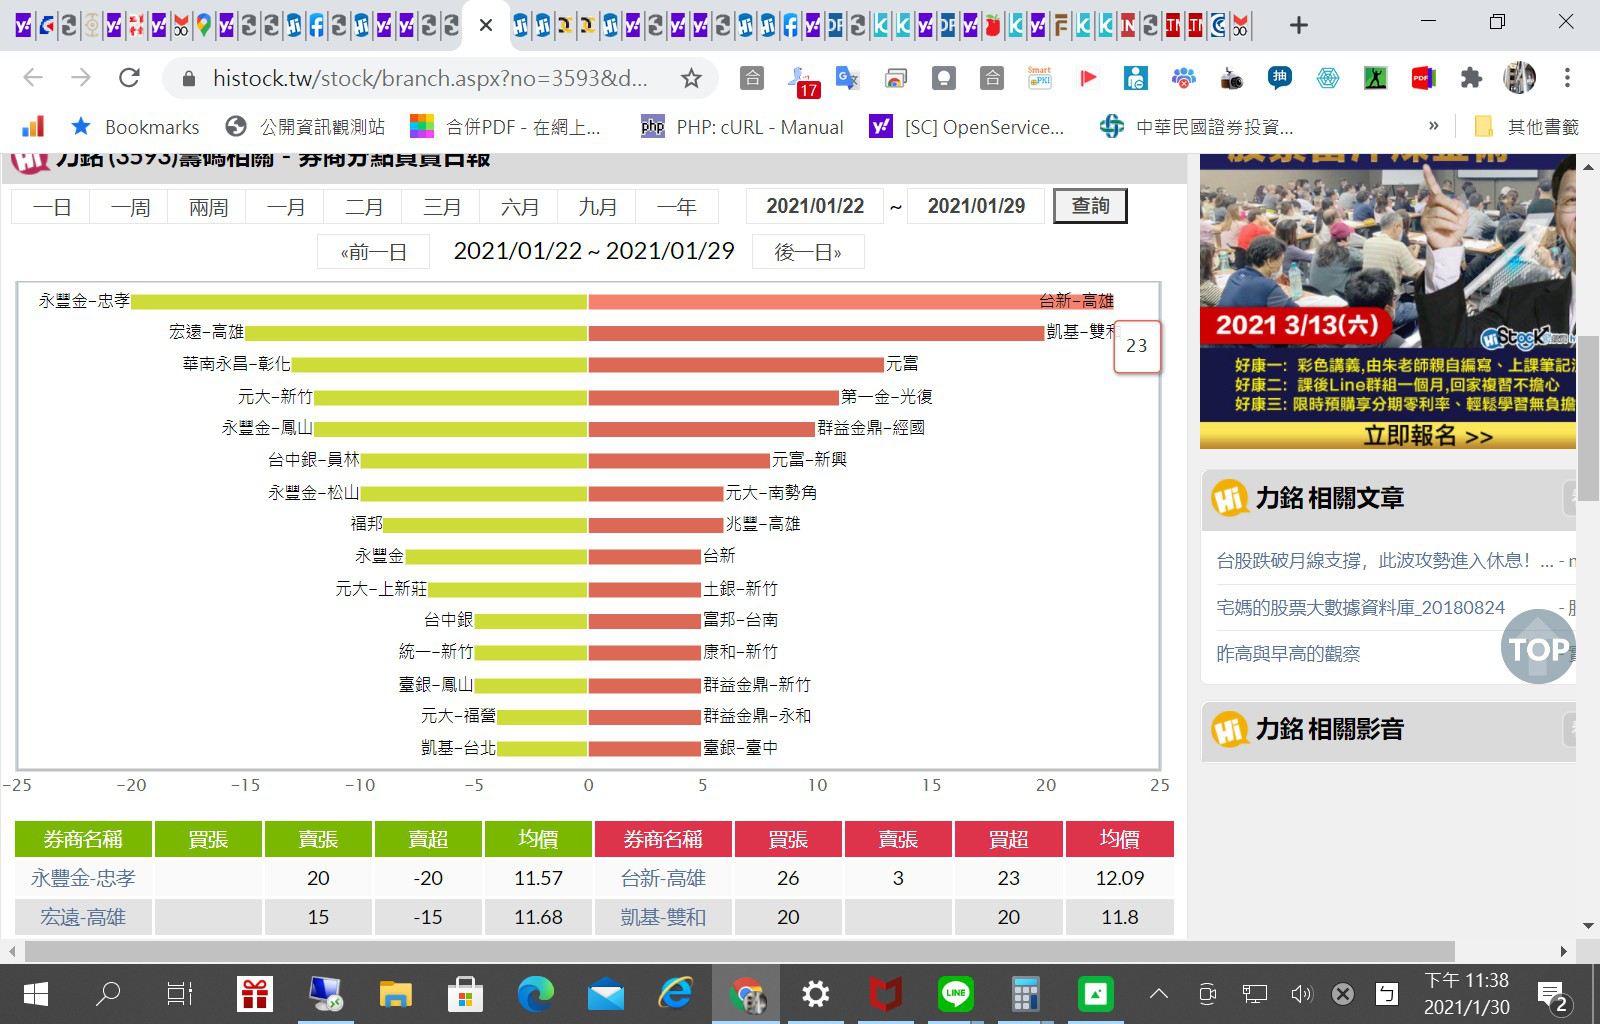
Task: Open 永豐金-忠孝 broker link in table
Action: 83,878
